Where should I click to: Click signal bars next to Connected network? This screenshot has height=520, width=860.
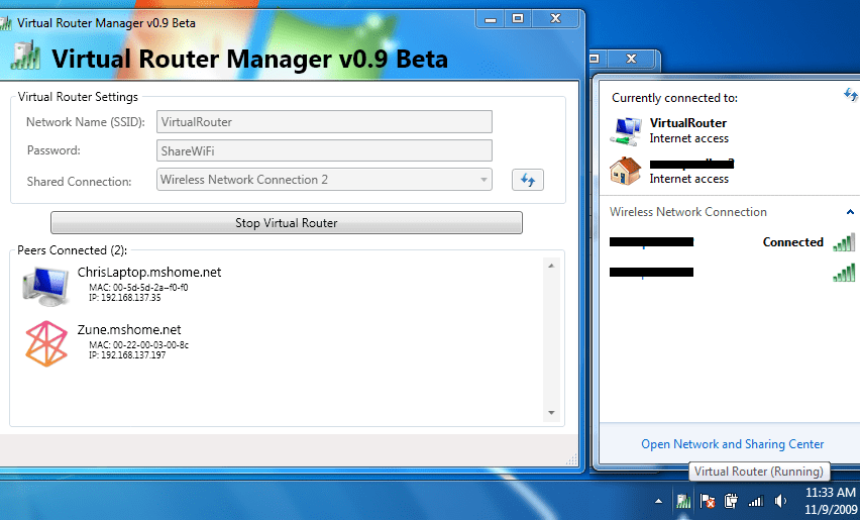pyautogui.click(x=844, y=242)
